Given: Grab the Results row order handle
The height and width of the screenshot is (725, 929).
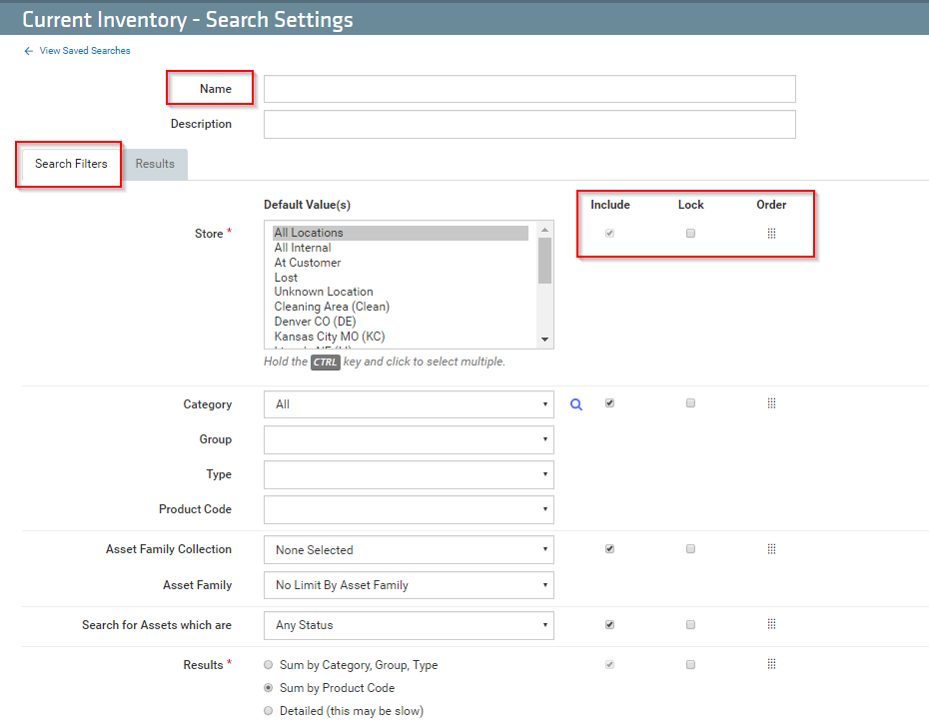Looking at the screenshot, I should point(771,665).
